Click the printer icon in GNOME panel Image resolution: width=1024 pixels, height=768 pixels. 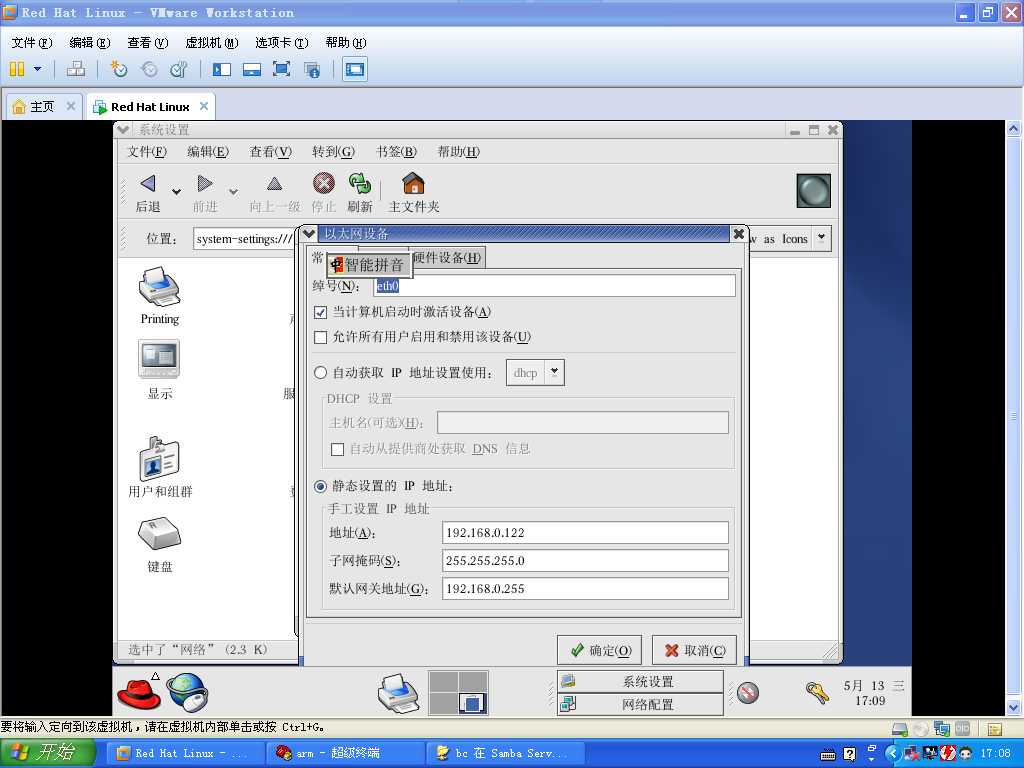pyautogui.click(x=398, y=693)
